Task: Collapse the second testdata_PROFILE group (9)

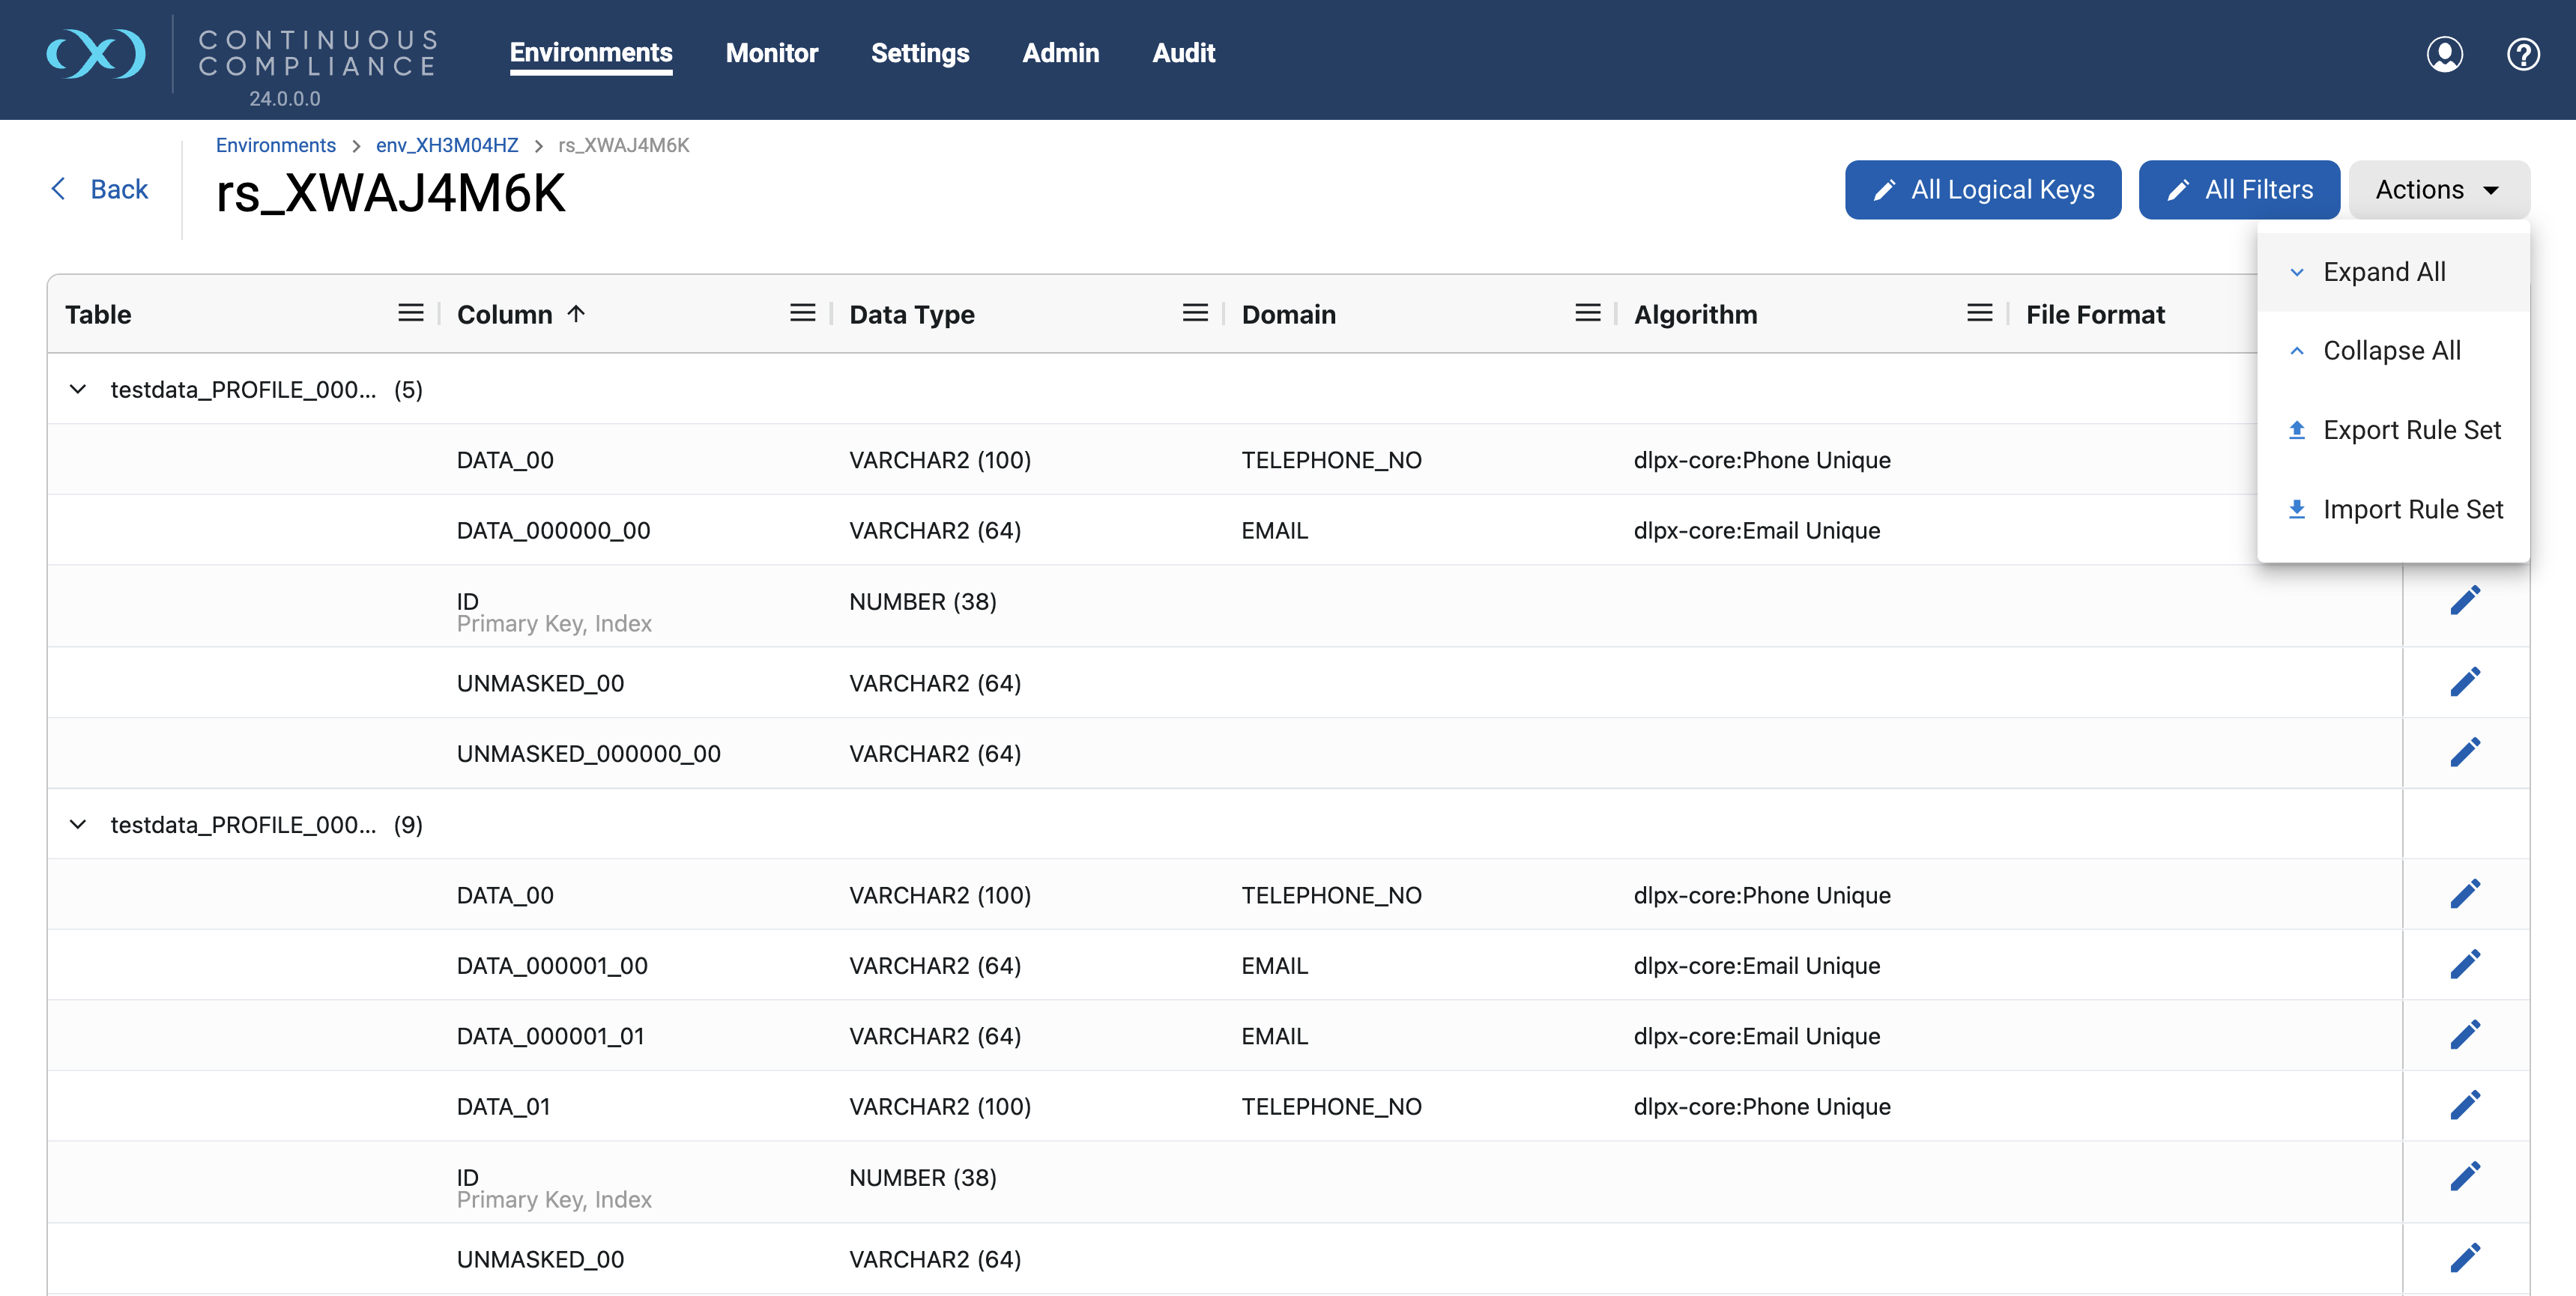Action: (x=78, y=824)
